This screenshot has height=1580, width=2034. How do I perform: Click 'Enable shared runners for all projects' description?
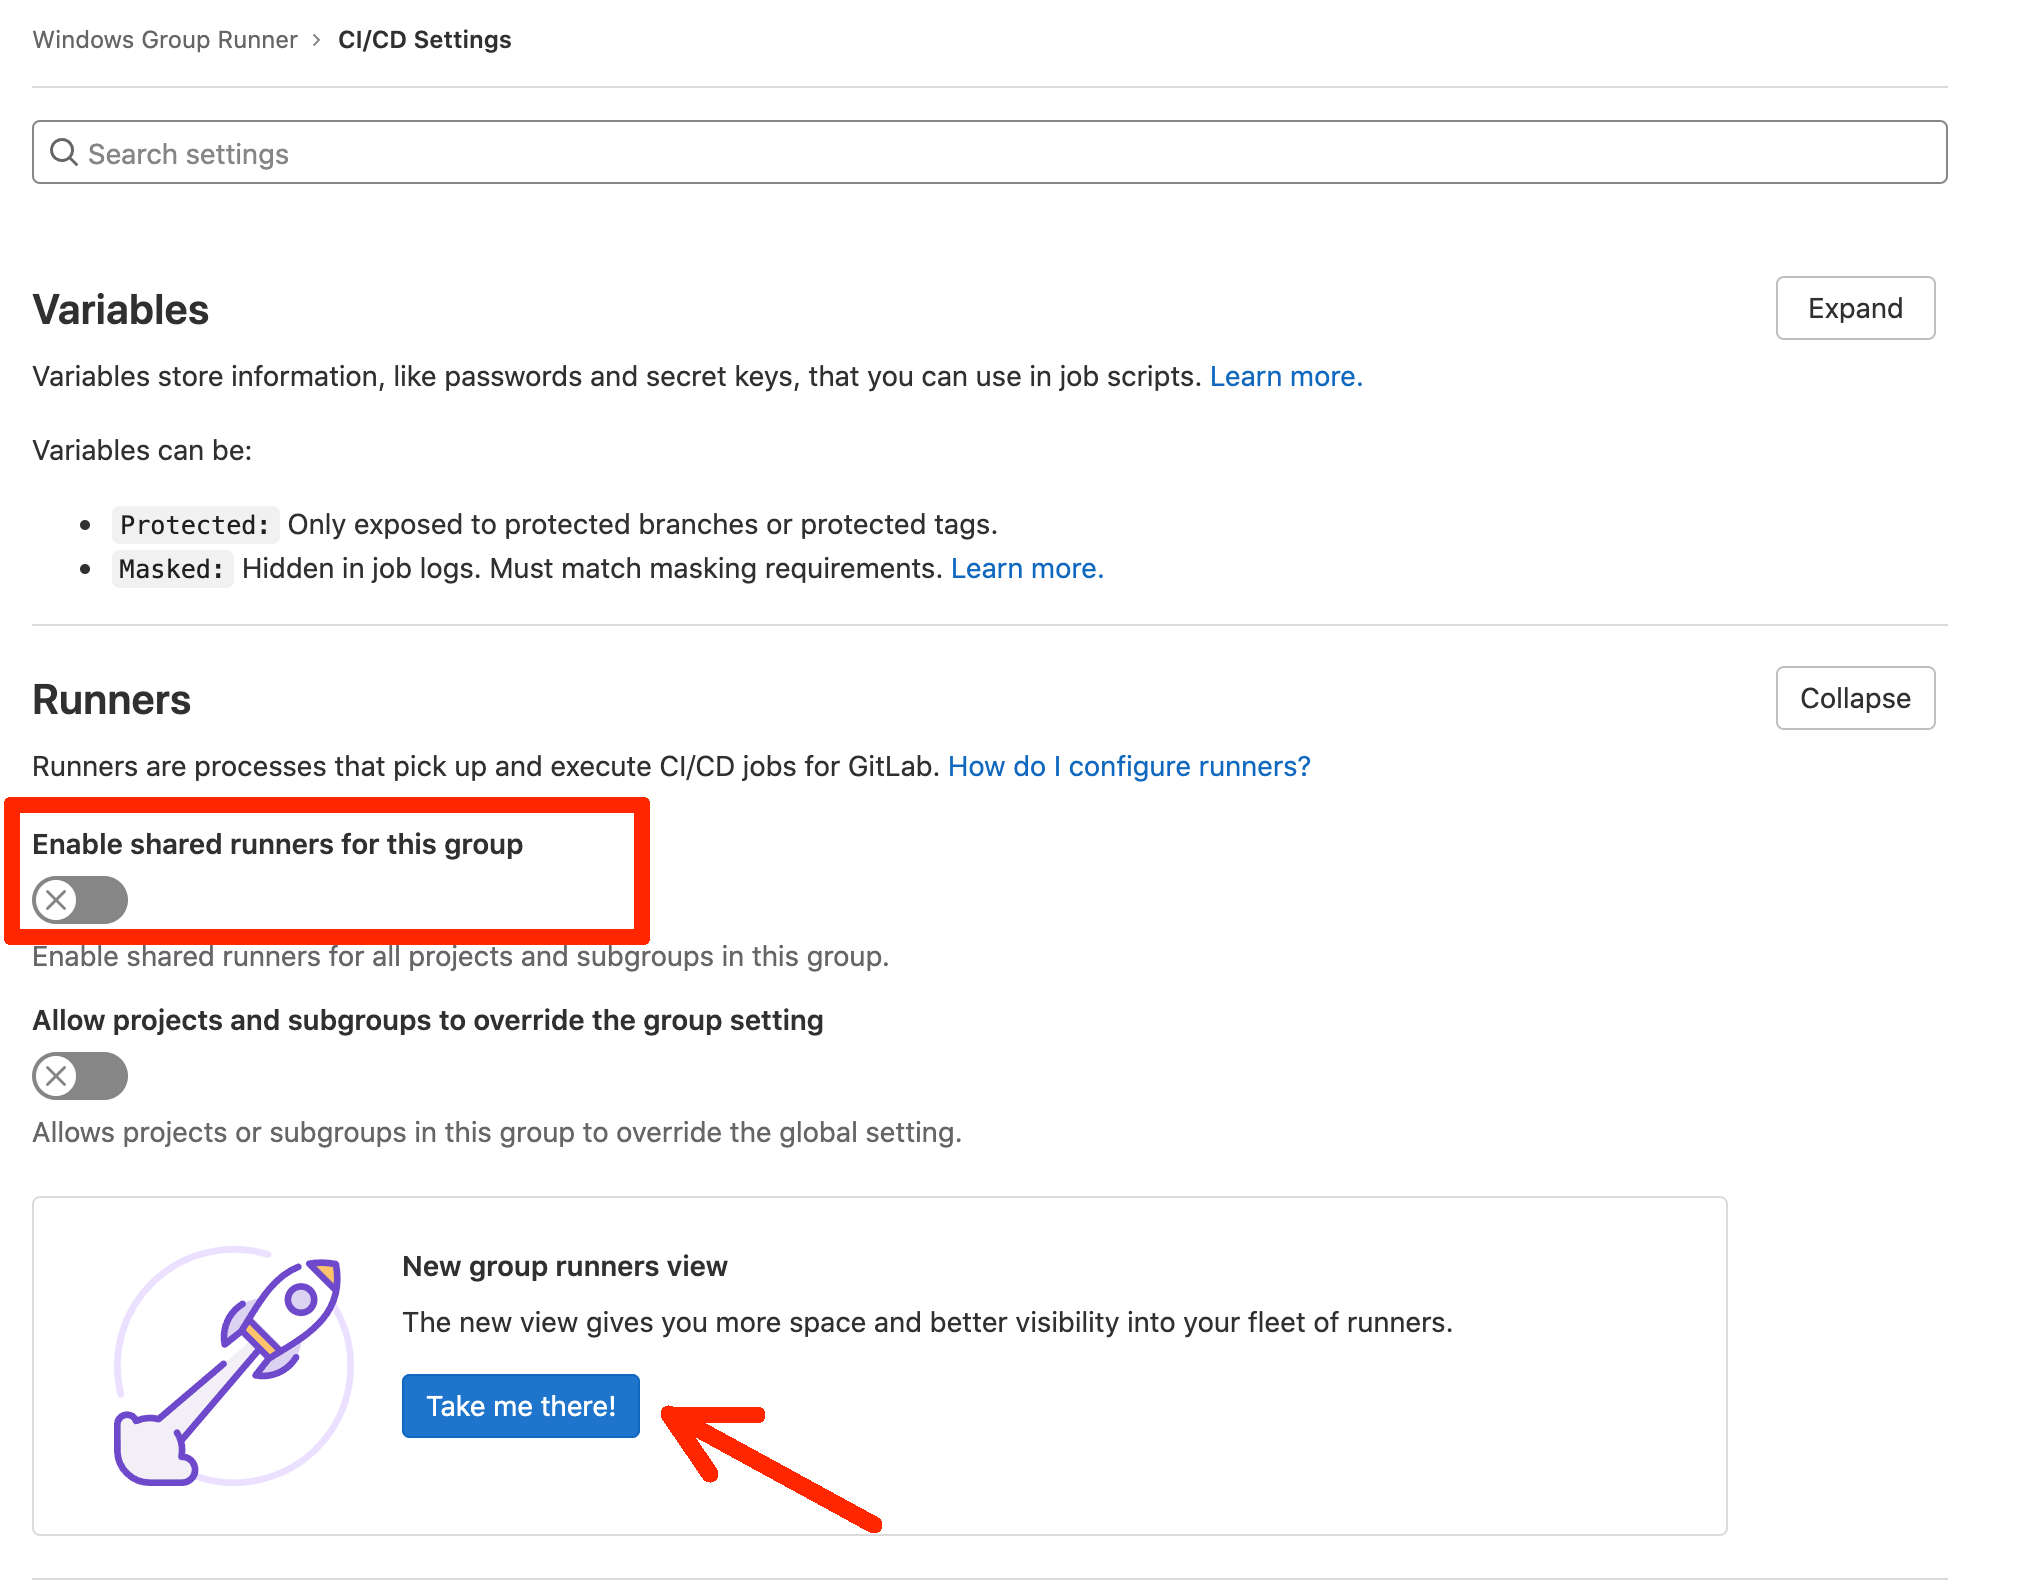point(461,957)
